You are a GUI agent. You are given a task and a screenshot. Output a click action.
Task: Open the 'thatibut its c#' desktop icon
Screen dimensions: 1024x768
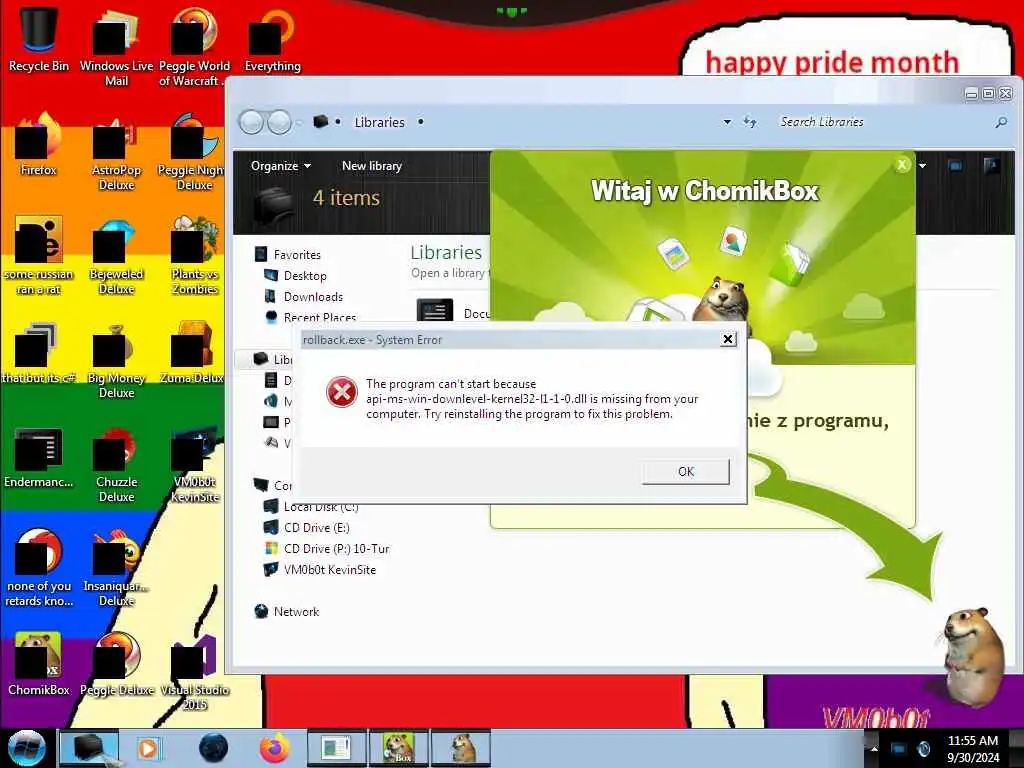point(39,353)
